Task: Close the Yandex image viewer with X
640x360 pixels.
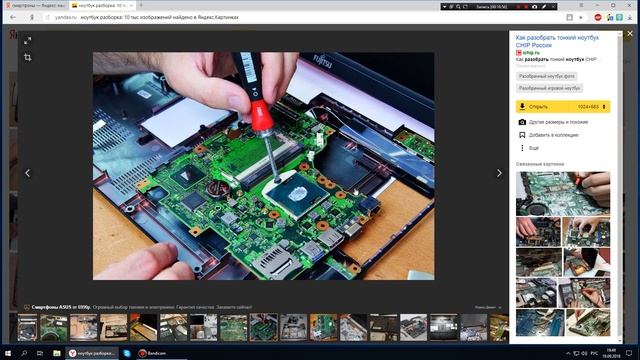Action: click(629, 34)
